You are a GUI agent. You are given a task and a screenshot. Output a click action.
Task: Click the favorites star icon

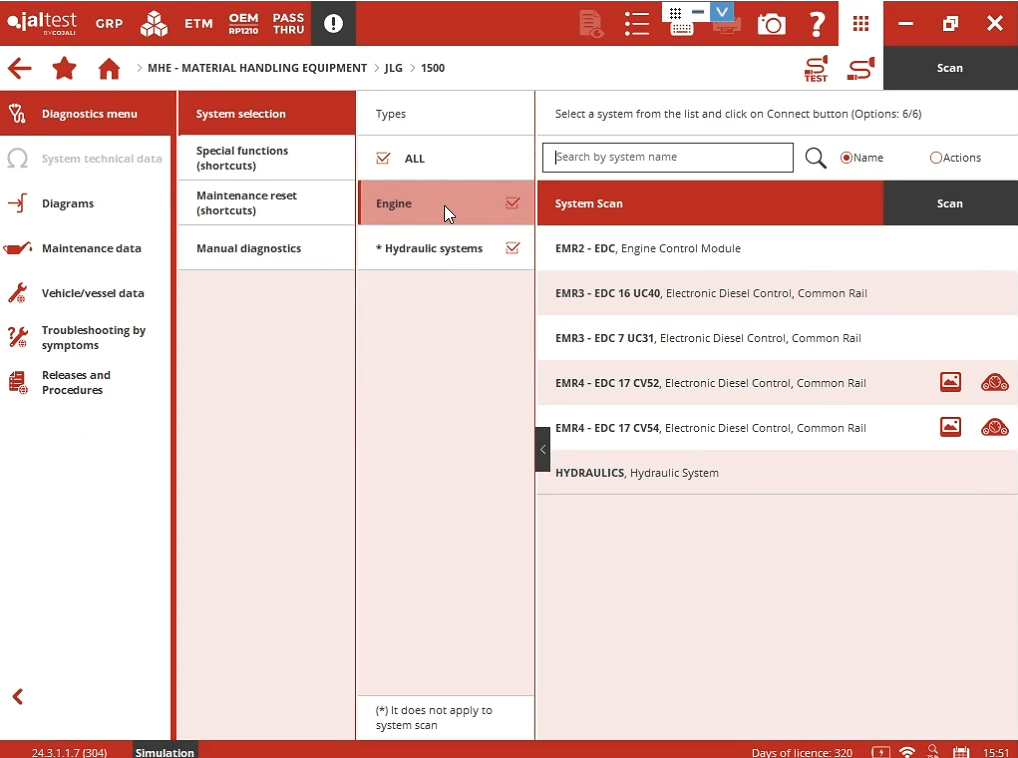[x=64, y=69]
